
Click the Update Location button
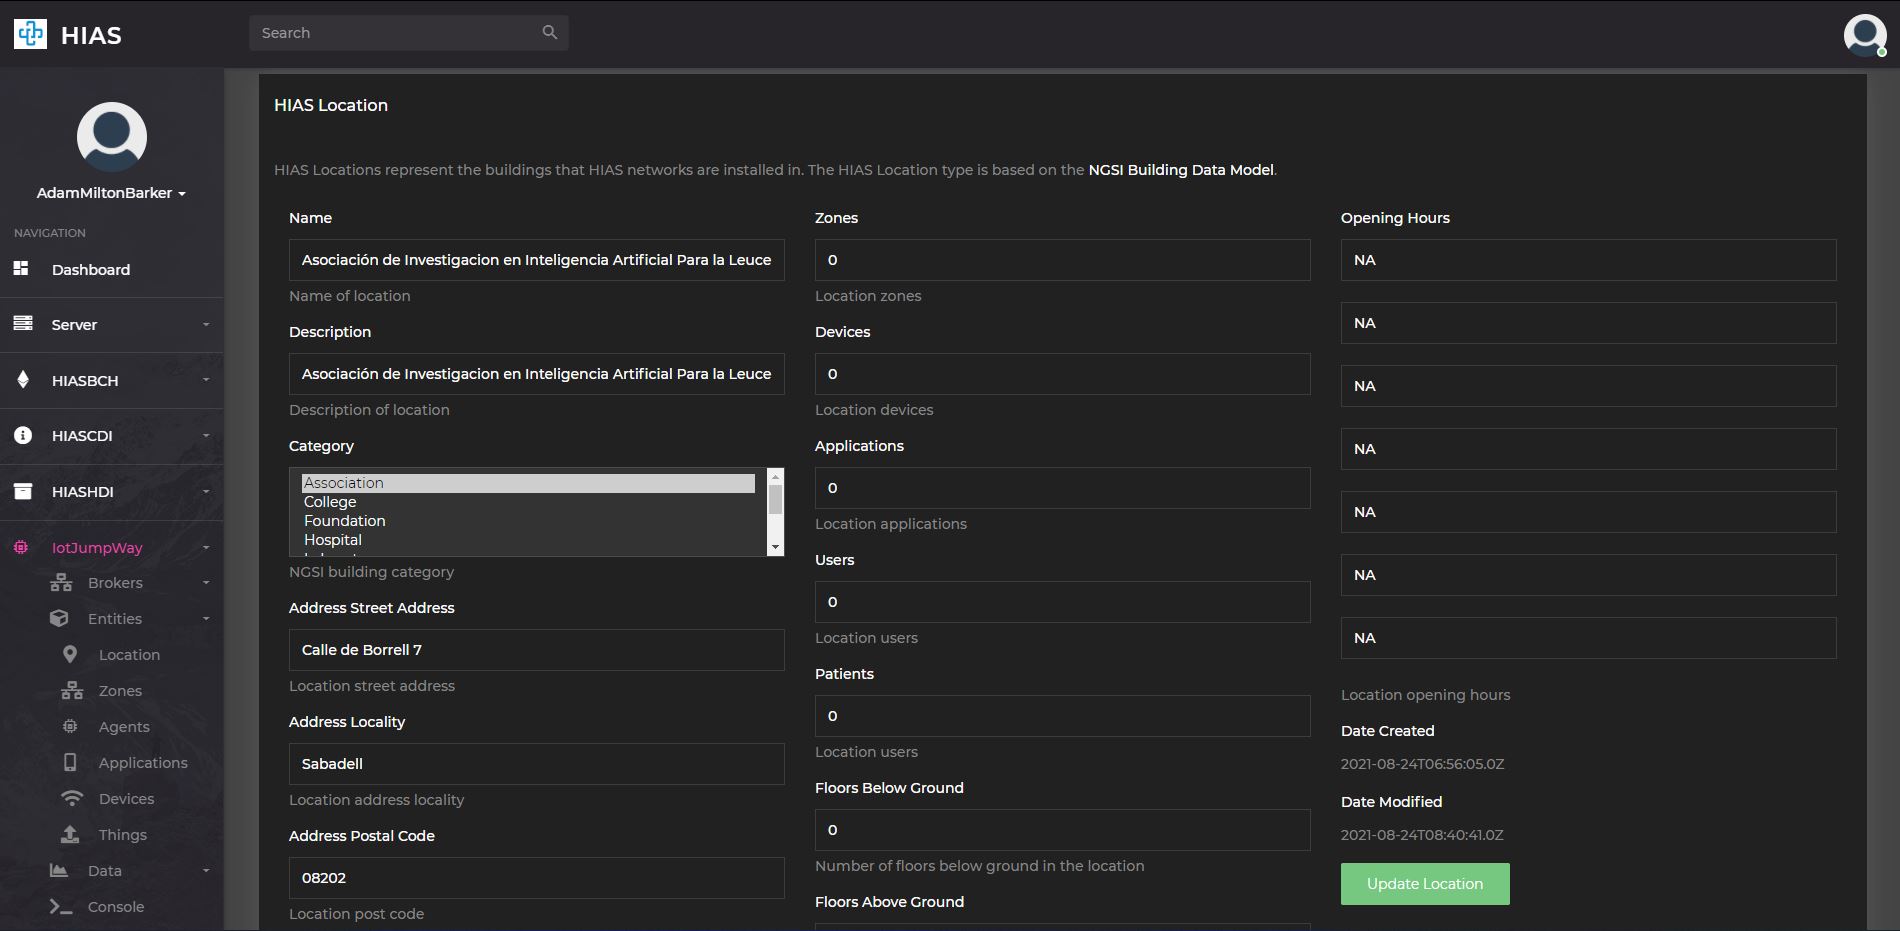(1425, 884)
